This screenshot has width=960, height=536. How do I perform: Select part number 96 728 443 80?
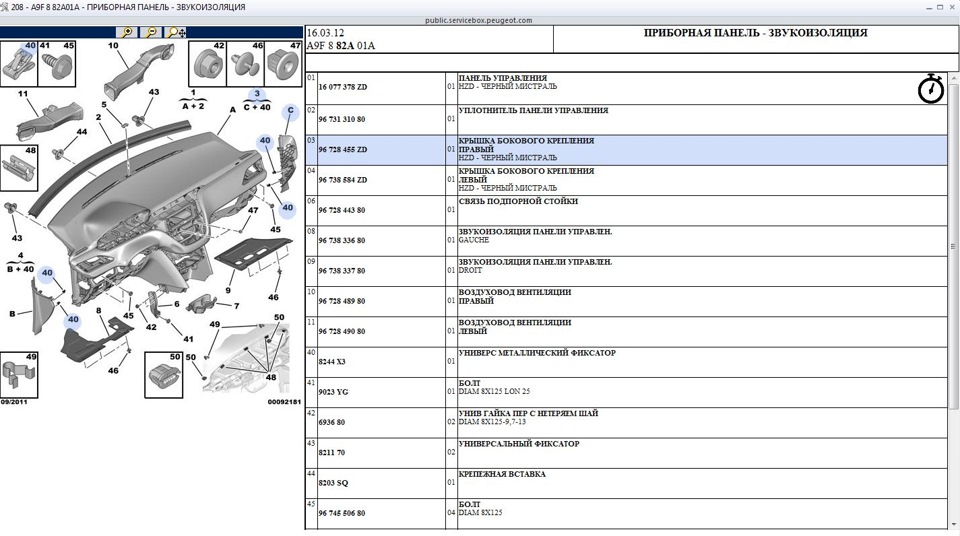point(342,210)
